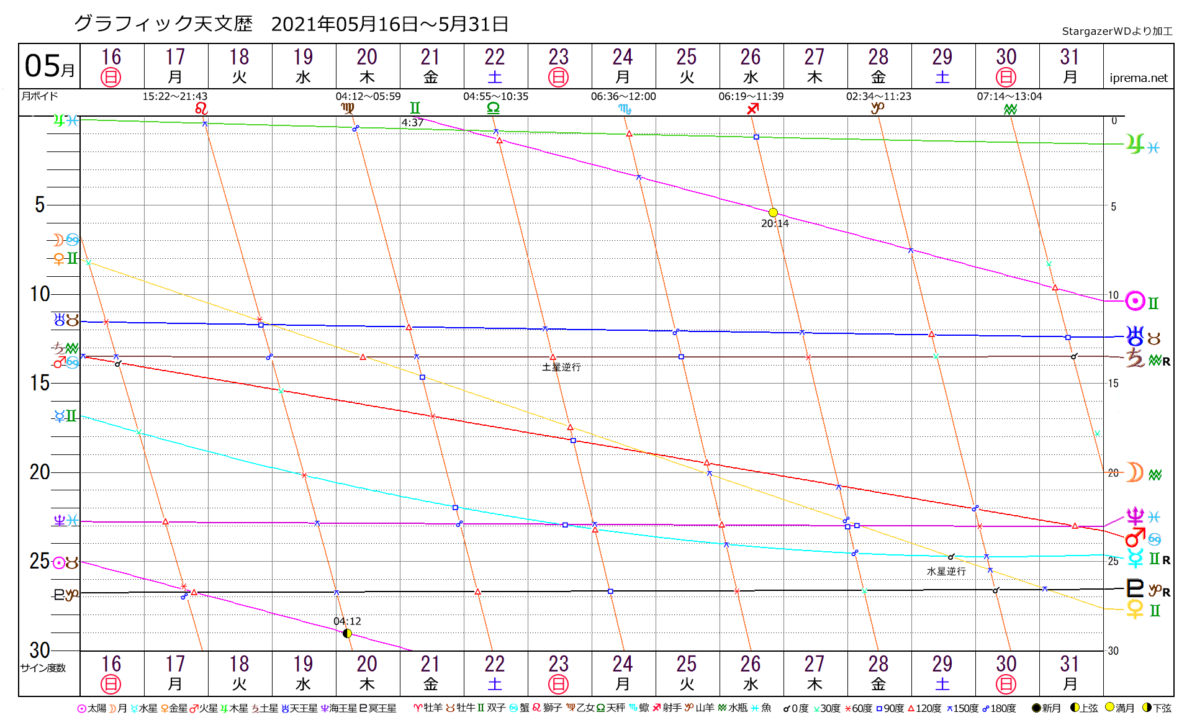
Task: Click the Aquarius symbol below 07:14～13:04
Action: tap(1011, 107)
